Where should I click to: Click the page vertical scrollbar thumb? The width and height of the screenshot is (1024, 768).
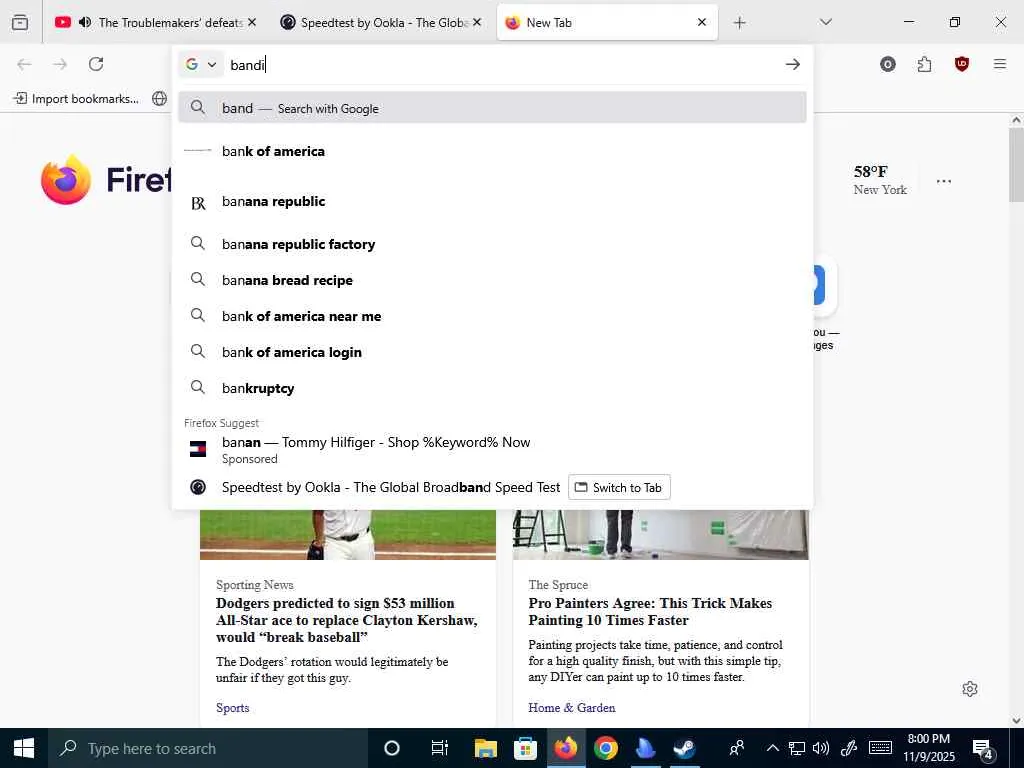(x=1016, y=165)
